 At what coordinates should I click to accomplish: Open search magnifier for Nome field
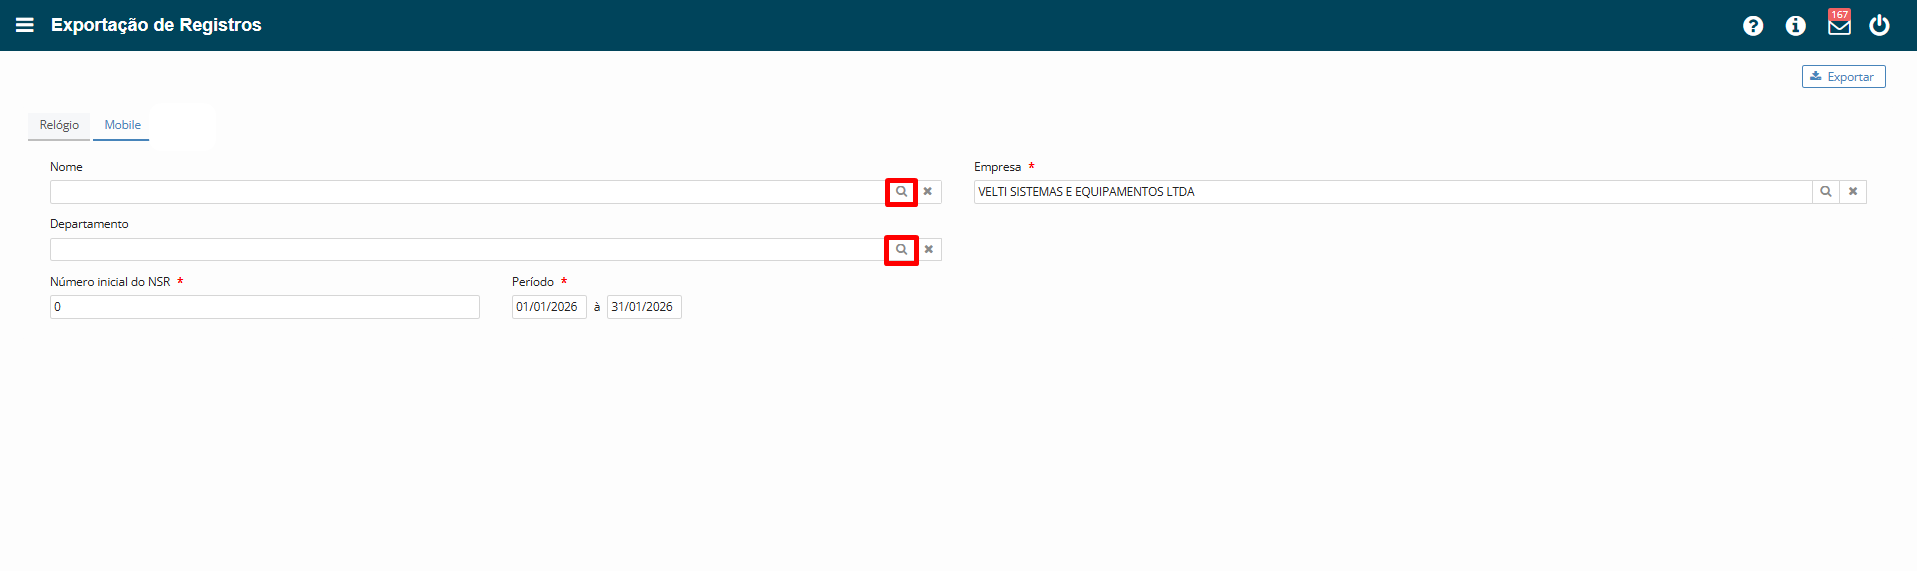point(901,192)
